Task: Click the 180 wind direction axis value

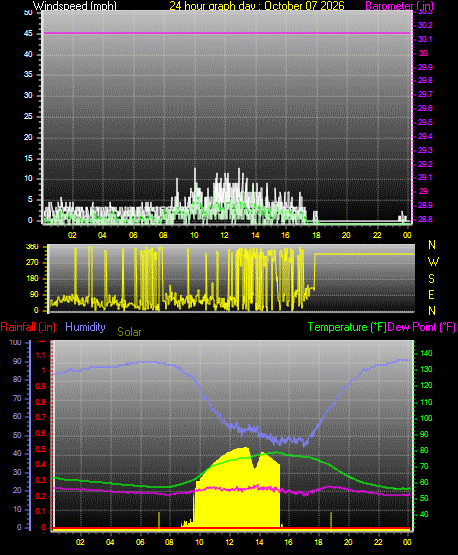Action: 32,279
